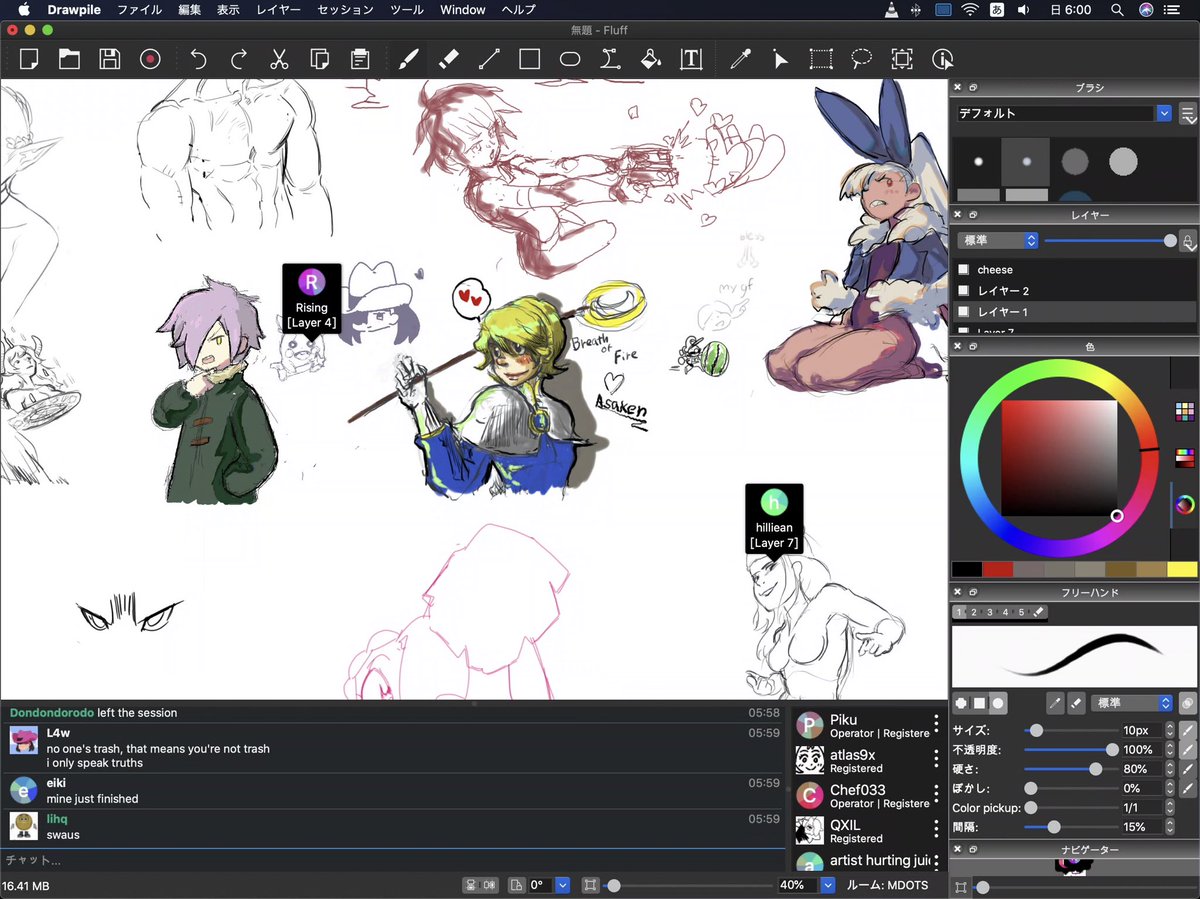This screenshot has height=899, width=1200.
Task: Open atlas9x's user options menu
Action: click(x=936, y=760)
